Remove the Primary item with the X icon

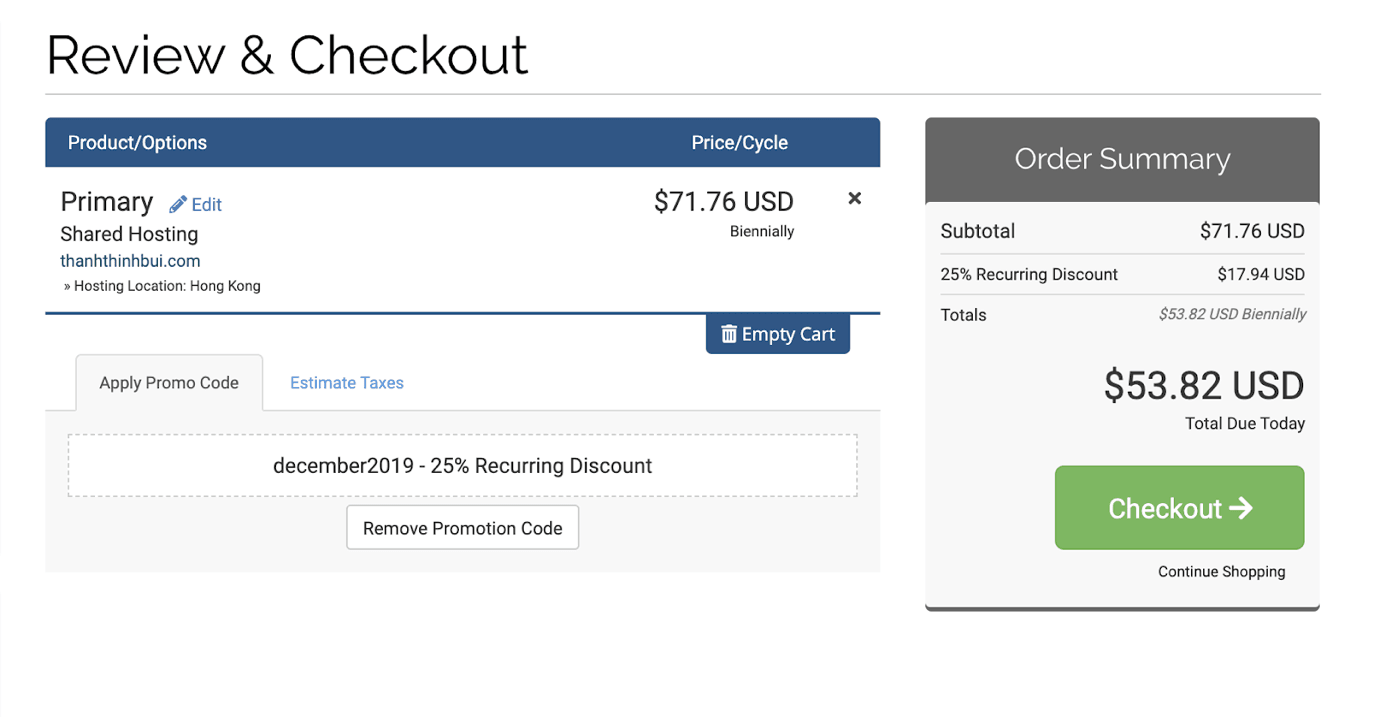(x=855, y=198)
